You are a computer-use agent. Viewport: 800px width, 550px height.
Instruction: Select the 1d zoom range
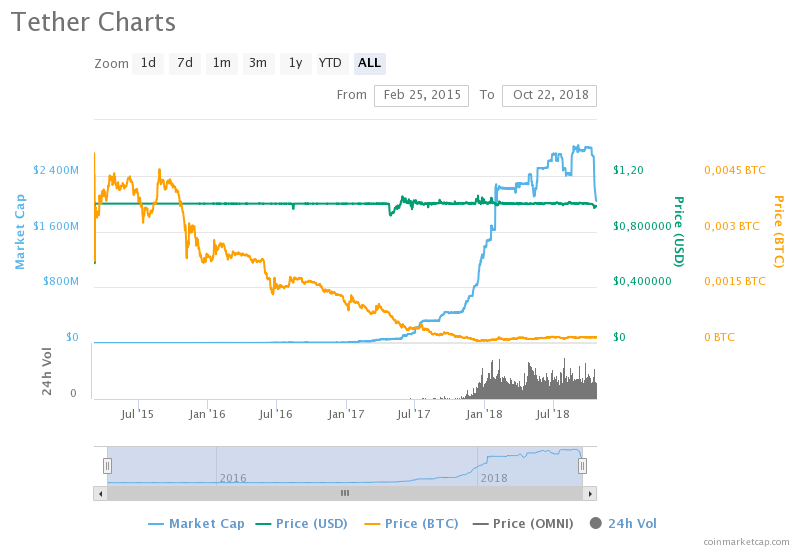tap(148, 63)
